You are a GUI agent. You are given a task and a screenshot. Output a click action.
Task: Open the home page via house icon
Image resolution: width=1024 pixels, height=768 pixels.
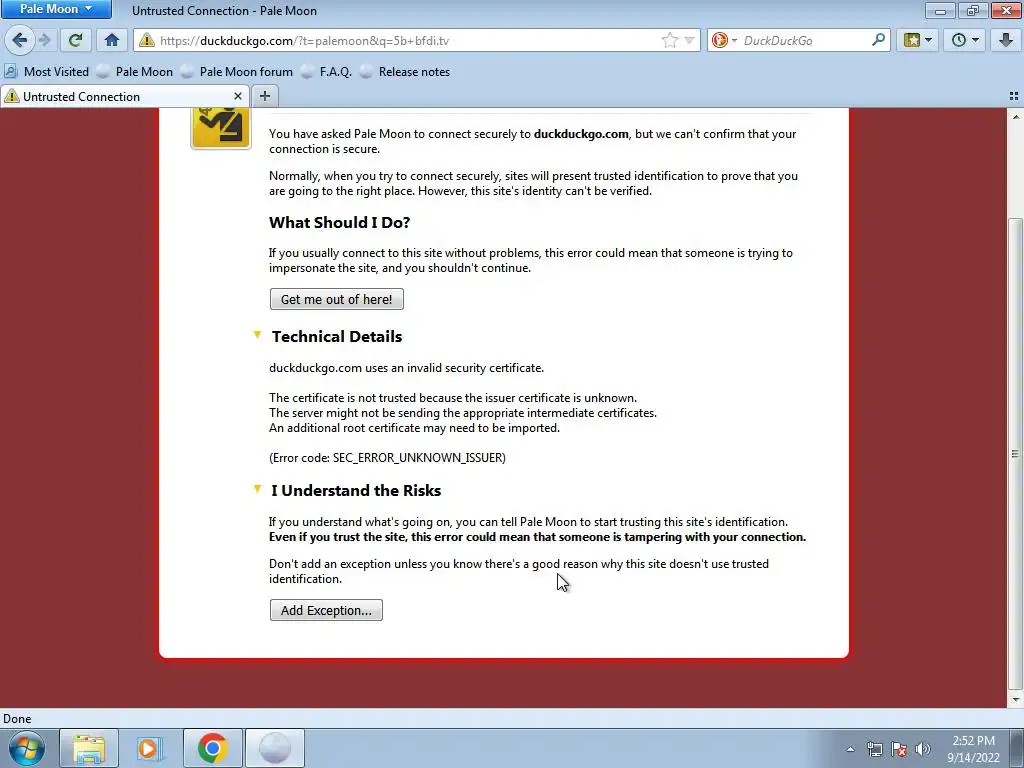[x=112, y=40]
